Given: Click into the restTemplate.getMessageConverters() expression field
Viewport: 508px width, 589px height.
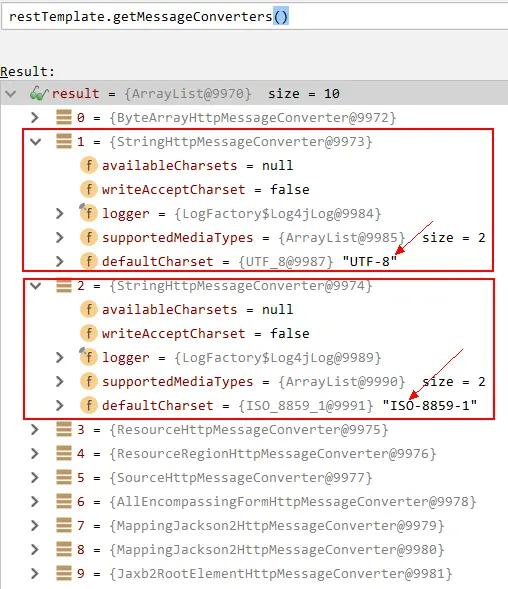Looking at the screenshot, I should coord(255,17).
